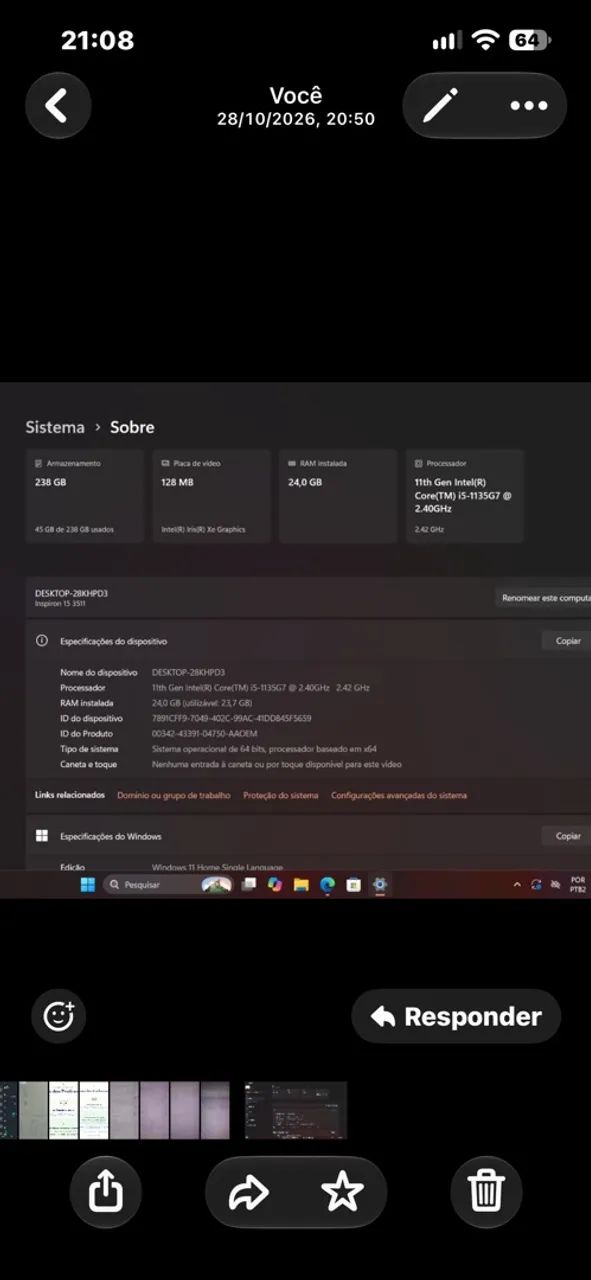The height and width of the screenshot is (1280, 591).
Task: Delete the photo with the trash icon
Action: [486, 1192]
